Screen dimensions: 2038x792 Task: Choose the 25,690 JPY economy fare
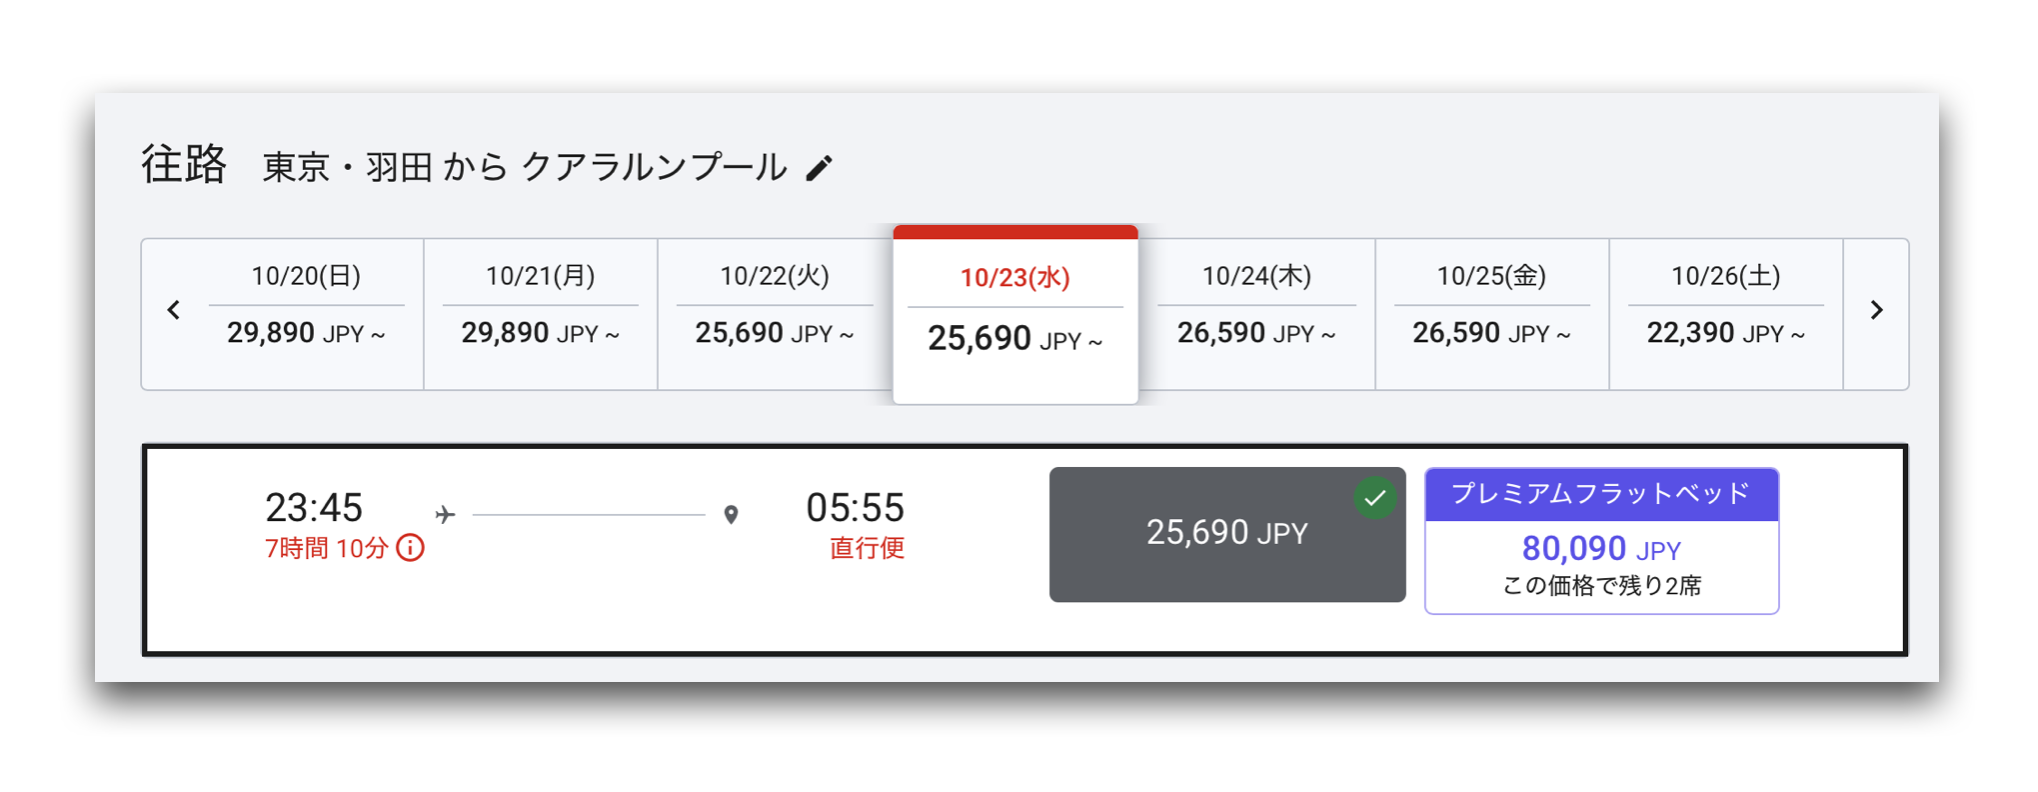tap(1227, 534)
